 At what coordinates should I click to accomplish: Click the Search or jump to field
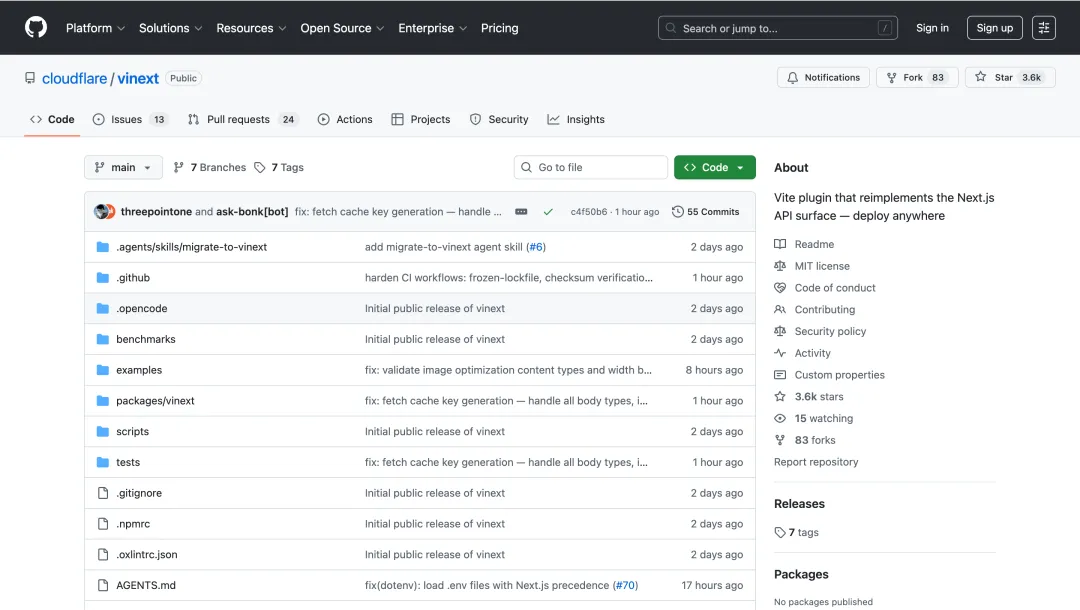778,28
